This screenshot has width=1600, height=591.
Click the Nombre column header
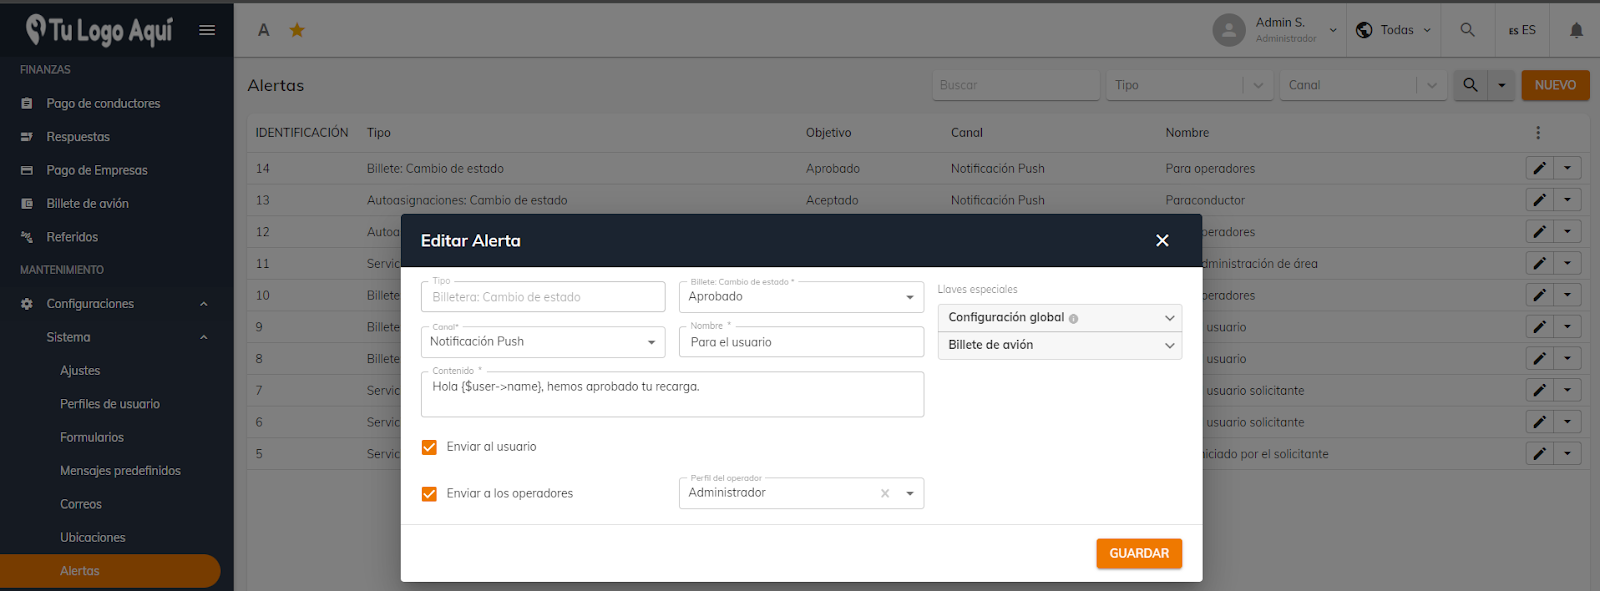tap(1187, 133)
